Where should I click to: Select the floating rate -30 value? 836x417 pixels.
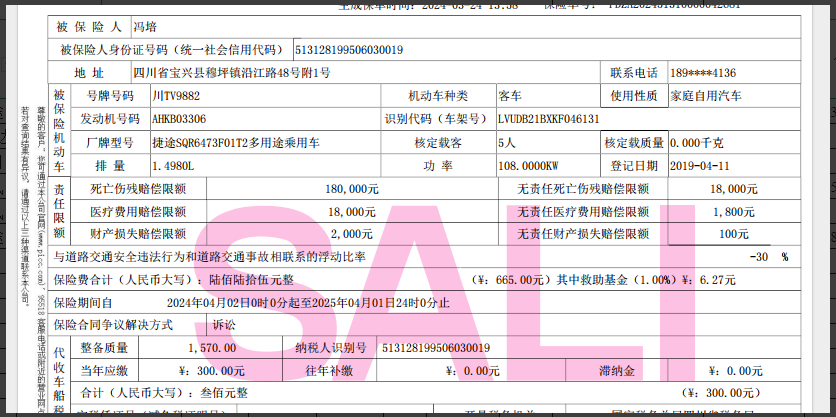763,257
